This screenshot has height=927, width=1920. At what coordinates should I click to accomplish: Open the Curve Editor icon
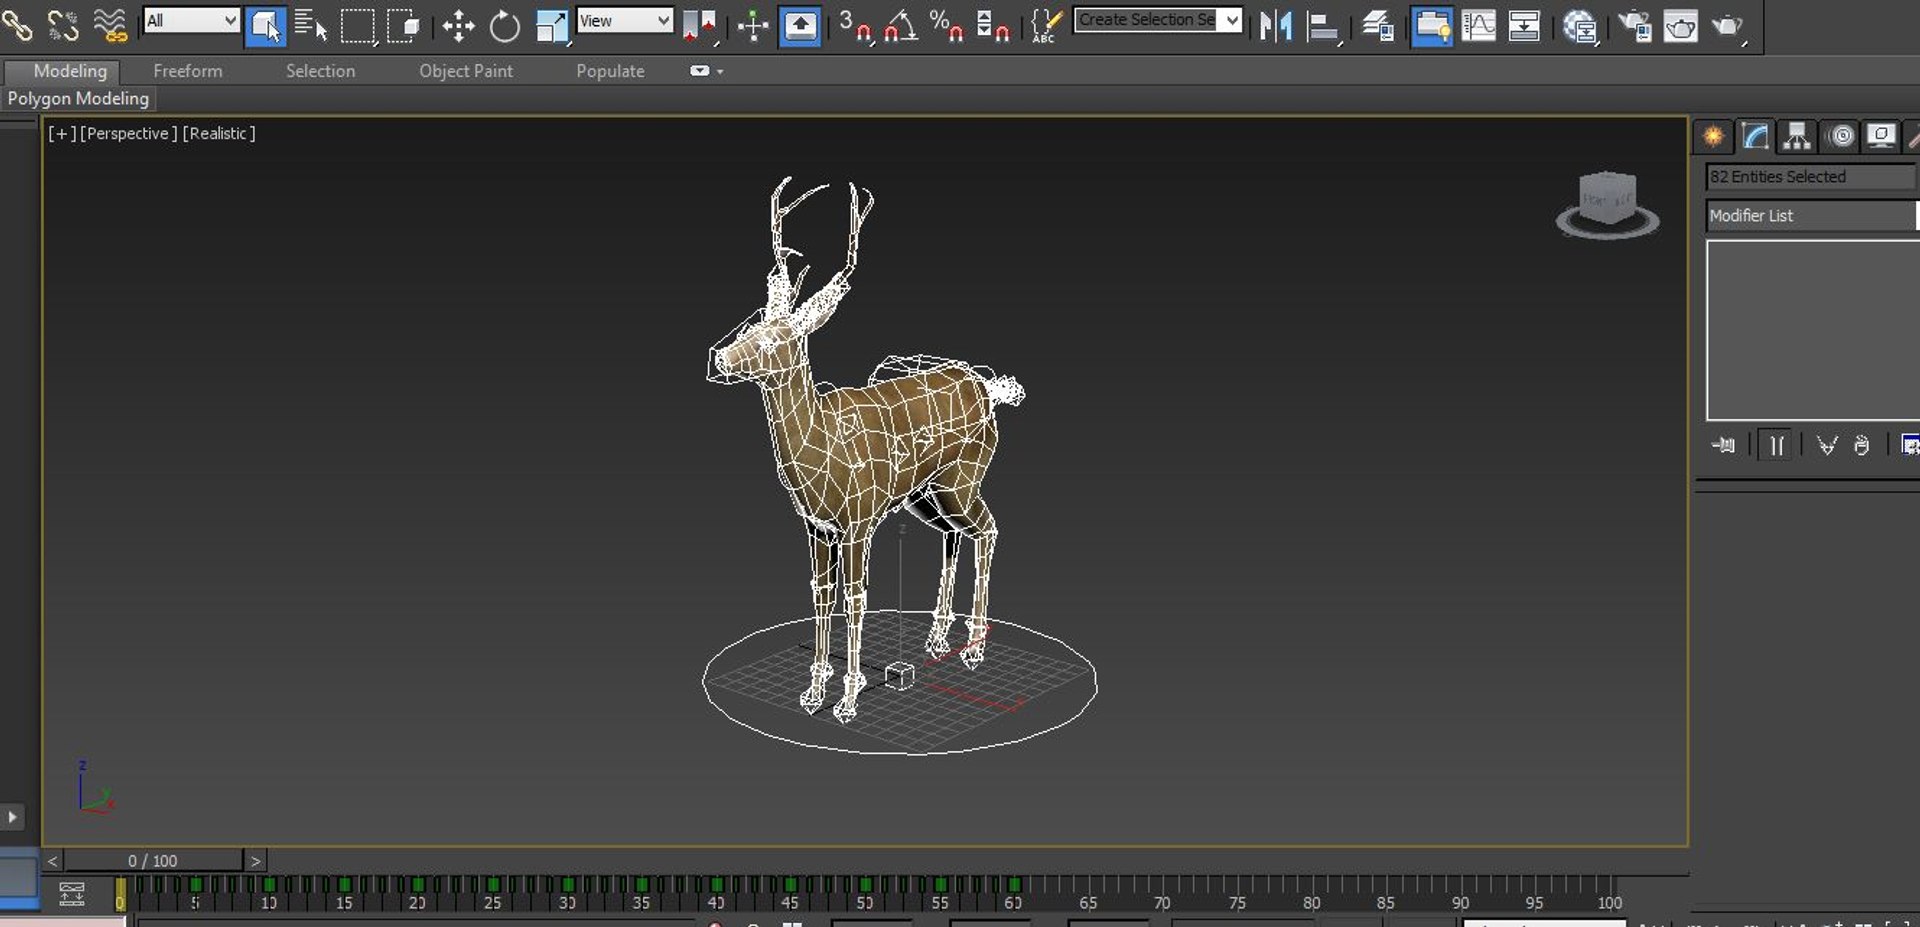click(1478, 26)
